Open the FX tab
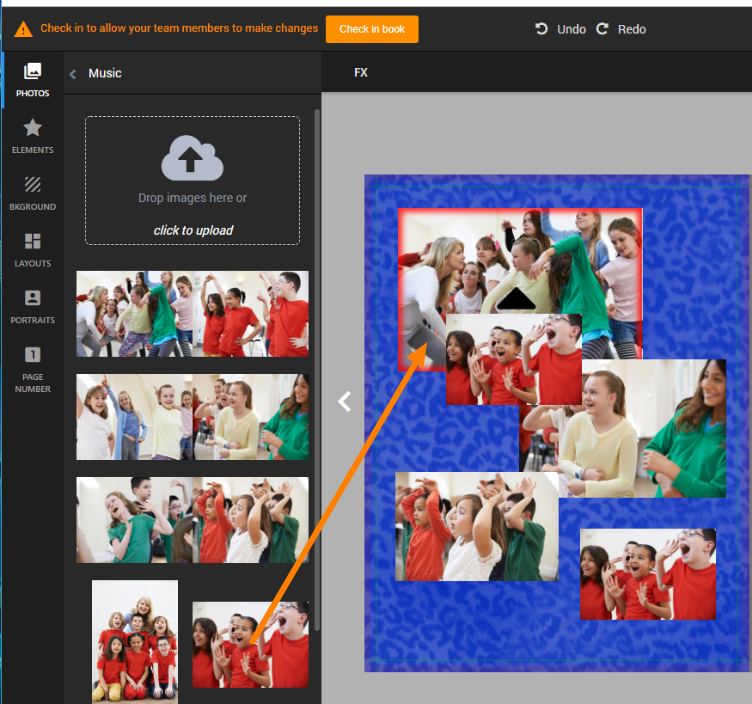The height and width of the screenshot is (704, 752). (x=361, y=73)
